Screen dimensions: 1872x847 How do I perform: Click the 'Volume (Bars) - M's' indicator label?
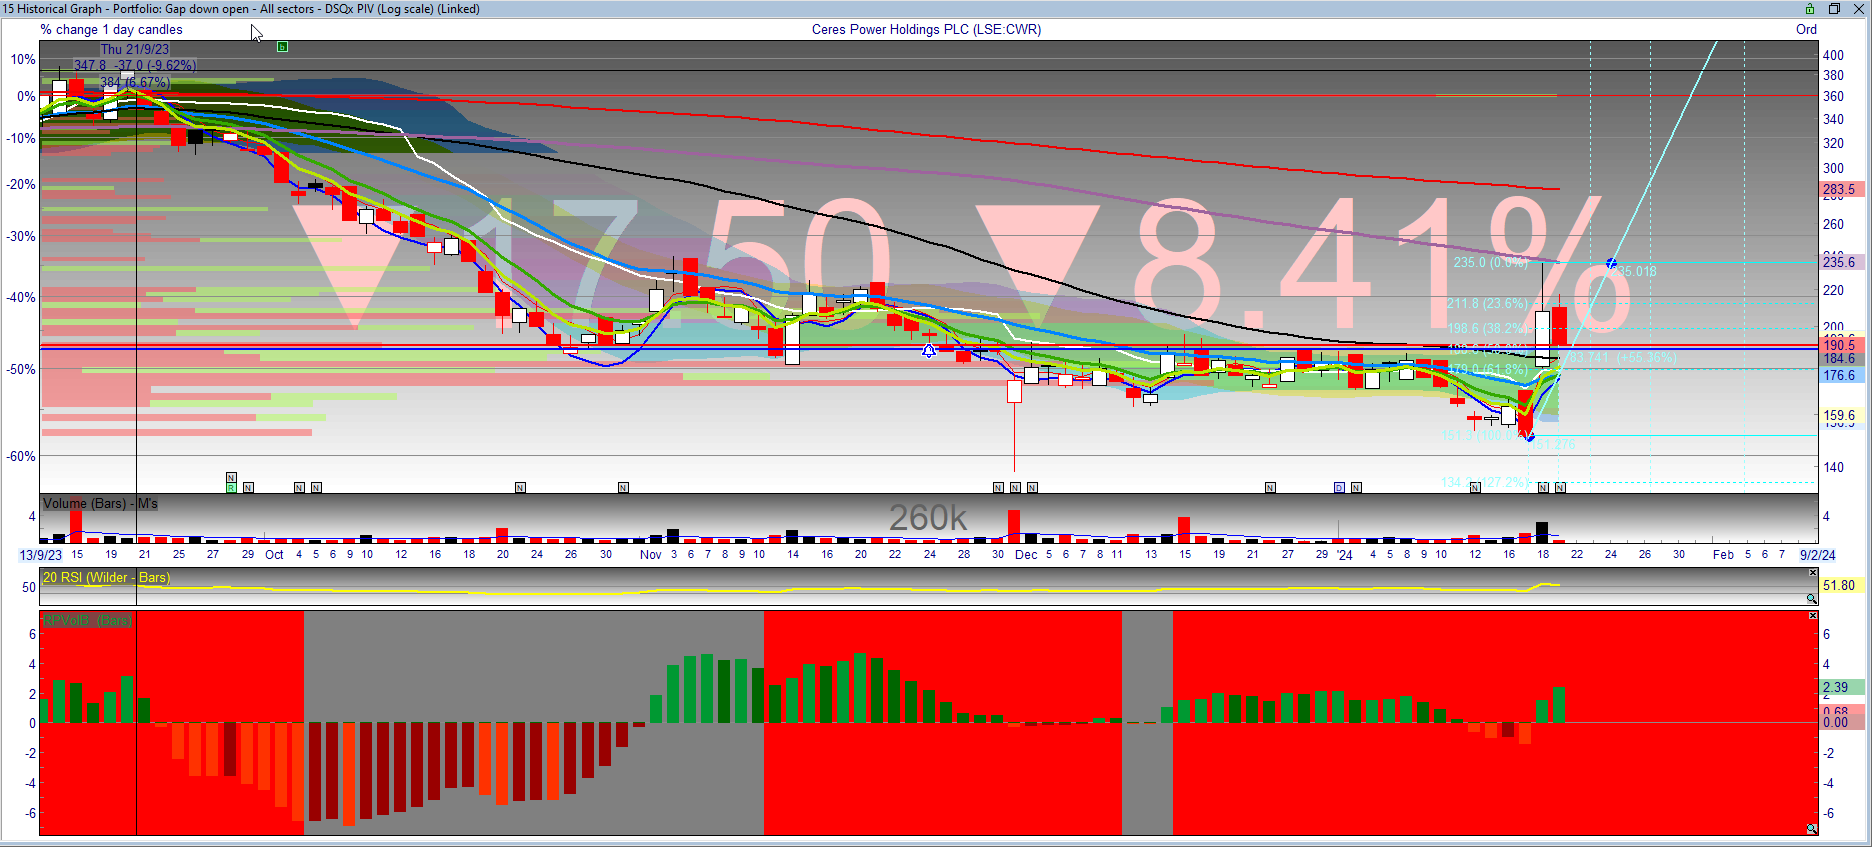[x=100, y=504]
